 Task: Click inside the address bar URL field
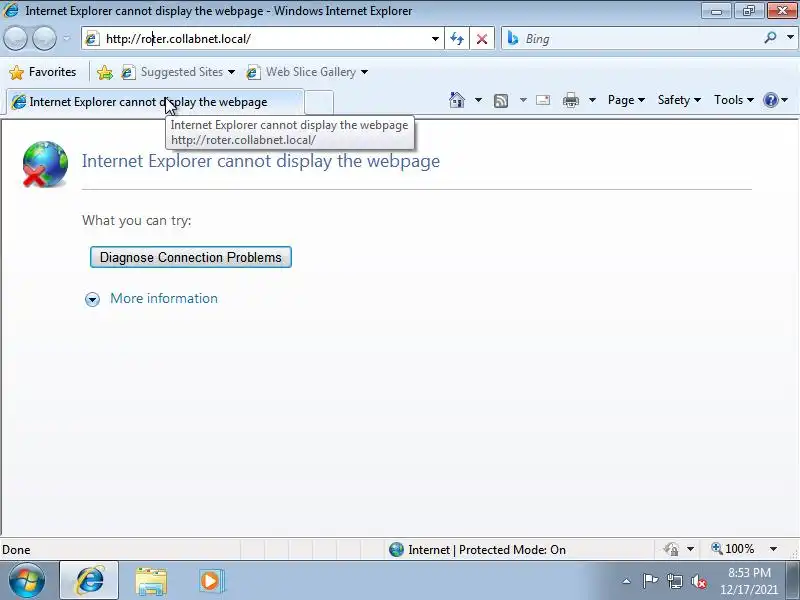[265, 39]
